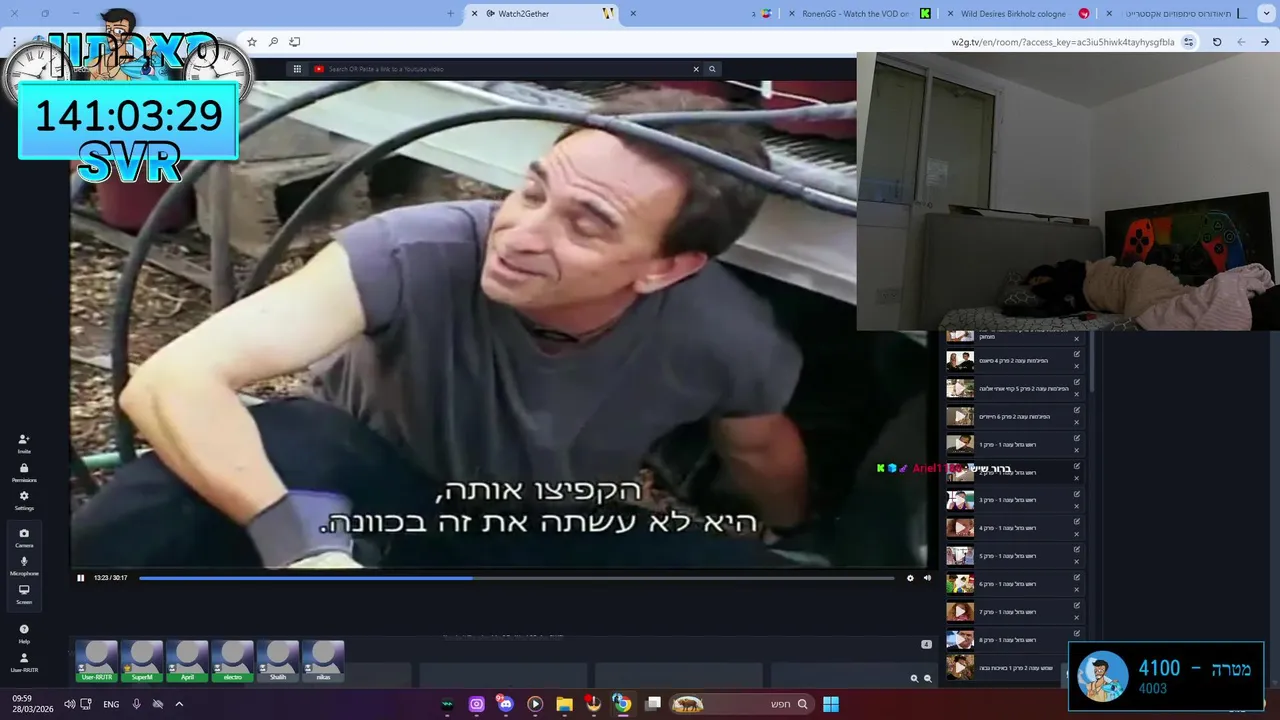Select electro participant tile
Image resolution: width=1280 pixels, height=720 pixels.
click(x=232, y=661)
